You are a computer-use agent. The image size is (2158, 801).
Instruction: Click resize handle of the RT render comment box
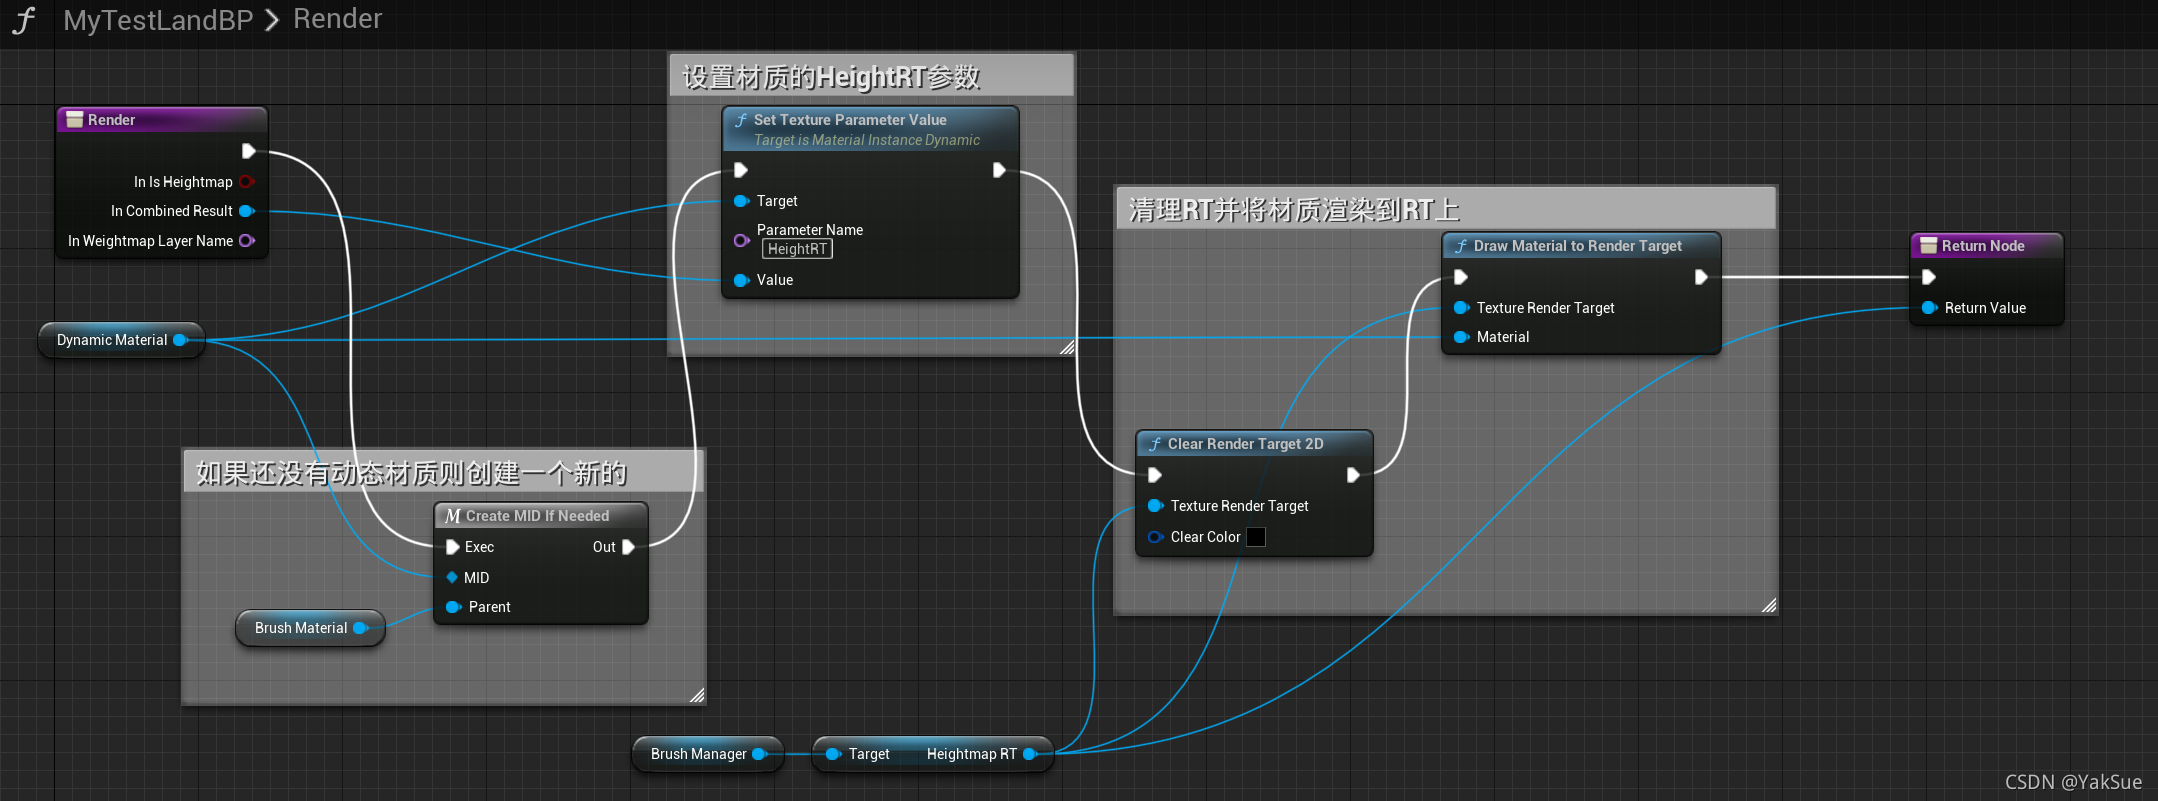coord(1769,605)
